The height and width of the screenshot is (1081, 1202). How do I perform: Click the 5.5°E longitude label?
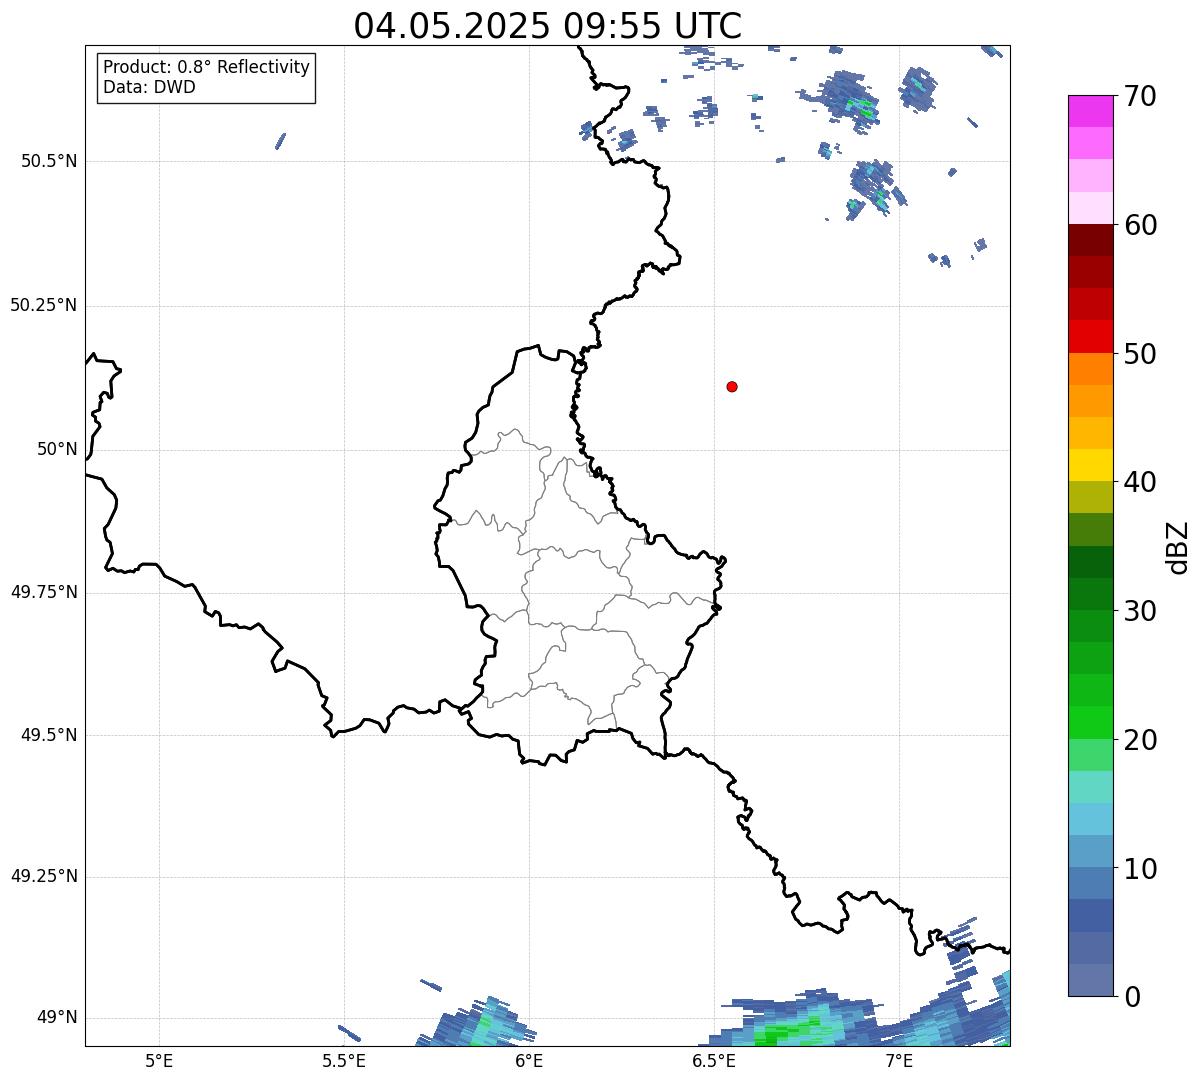tap(344, 1060)
